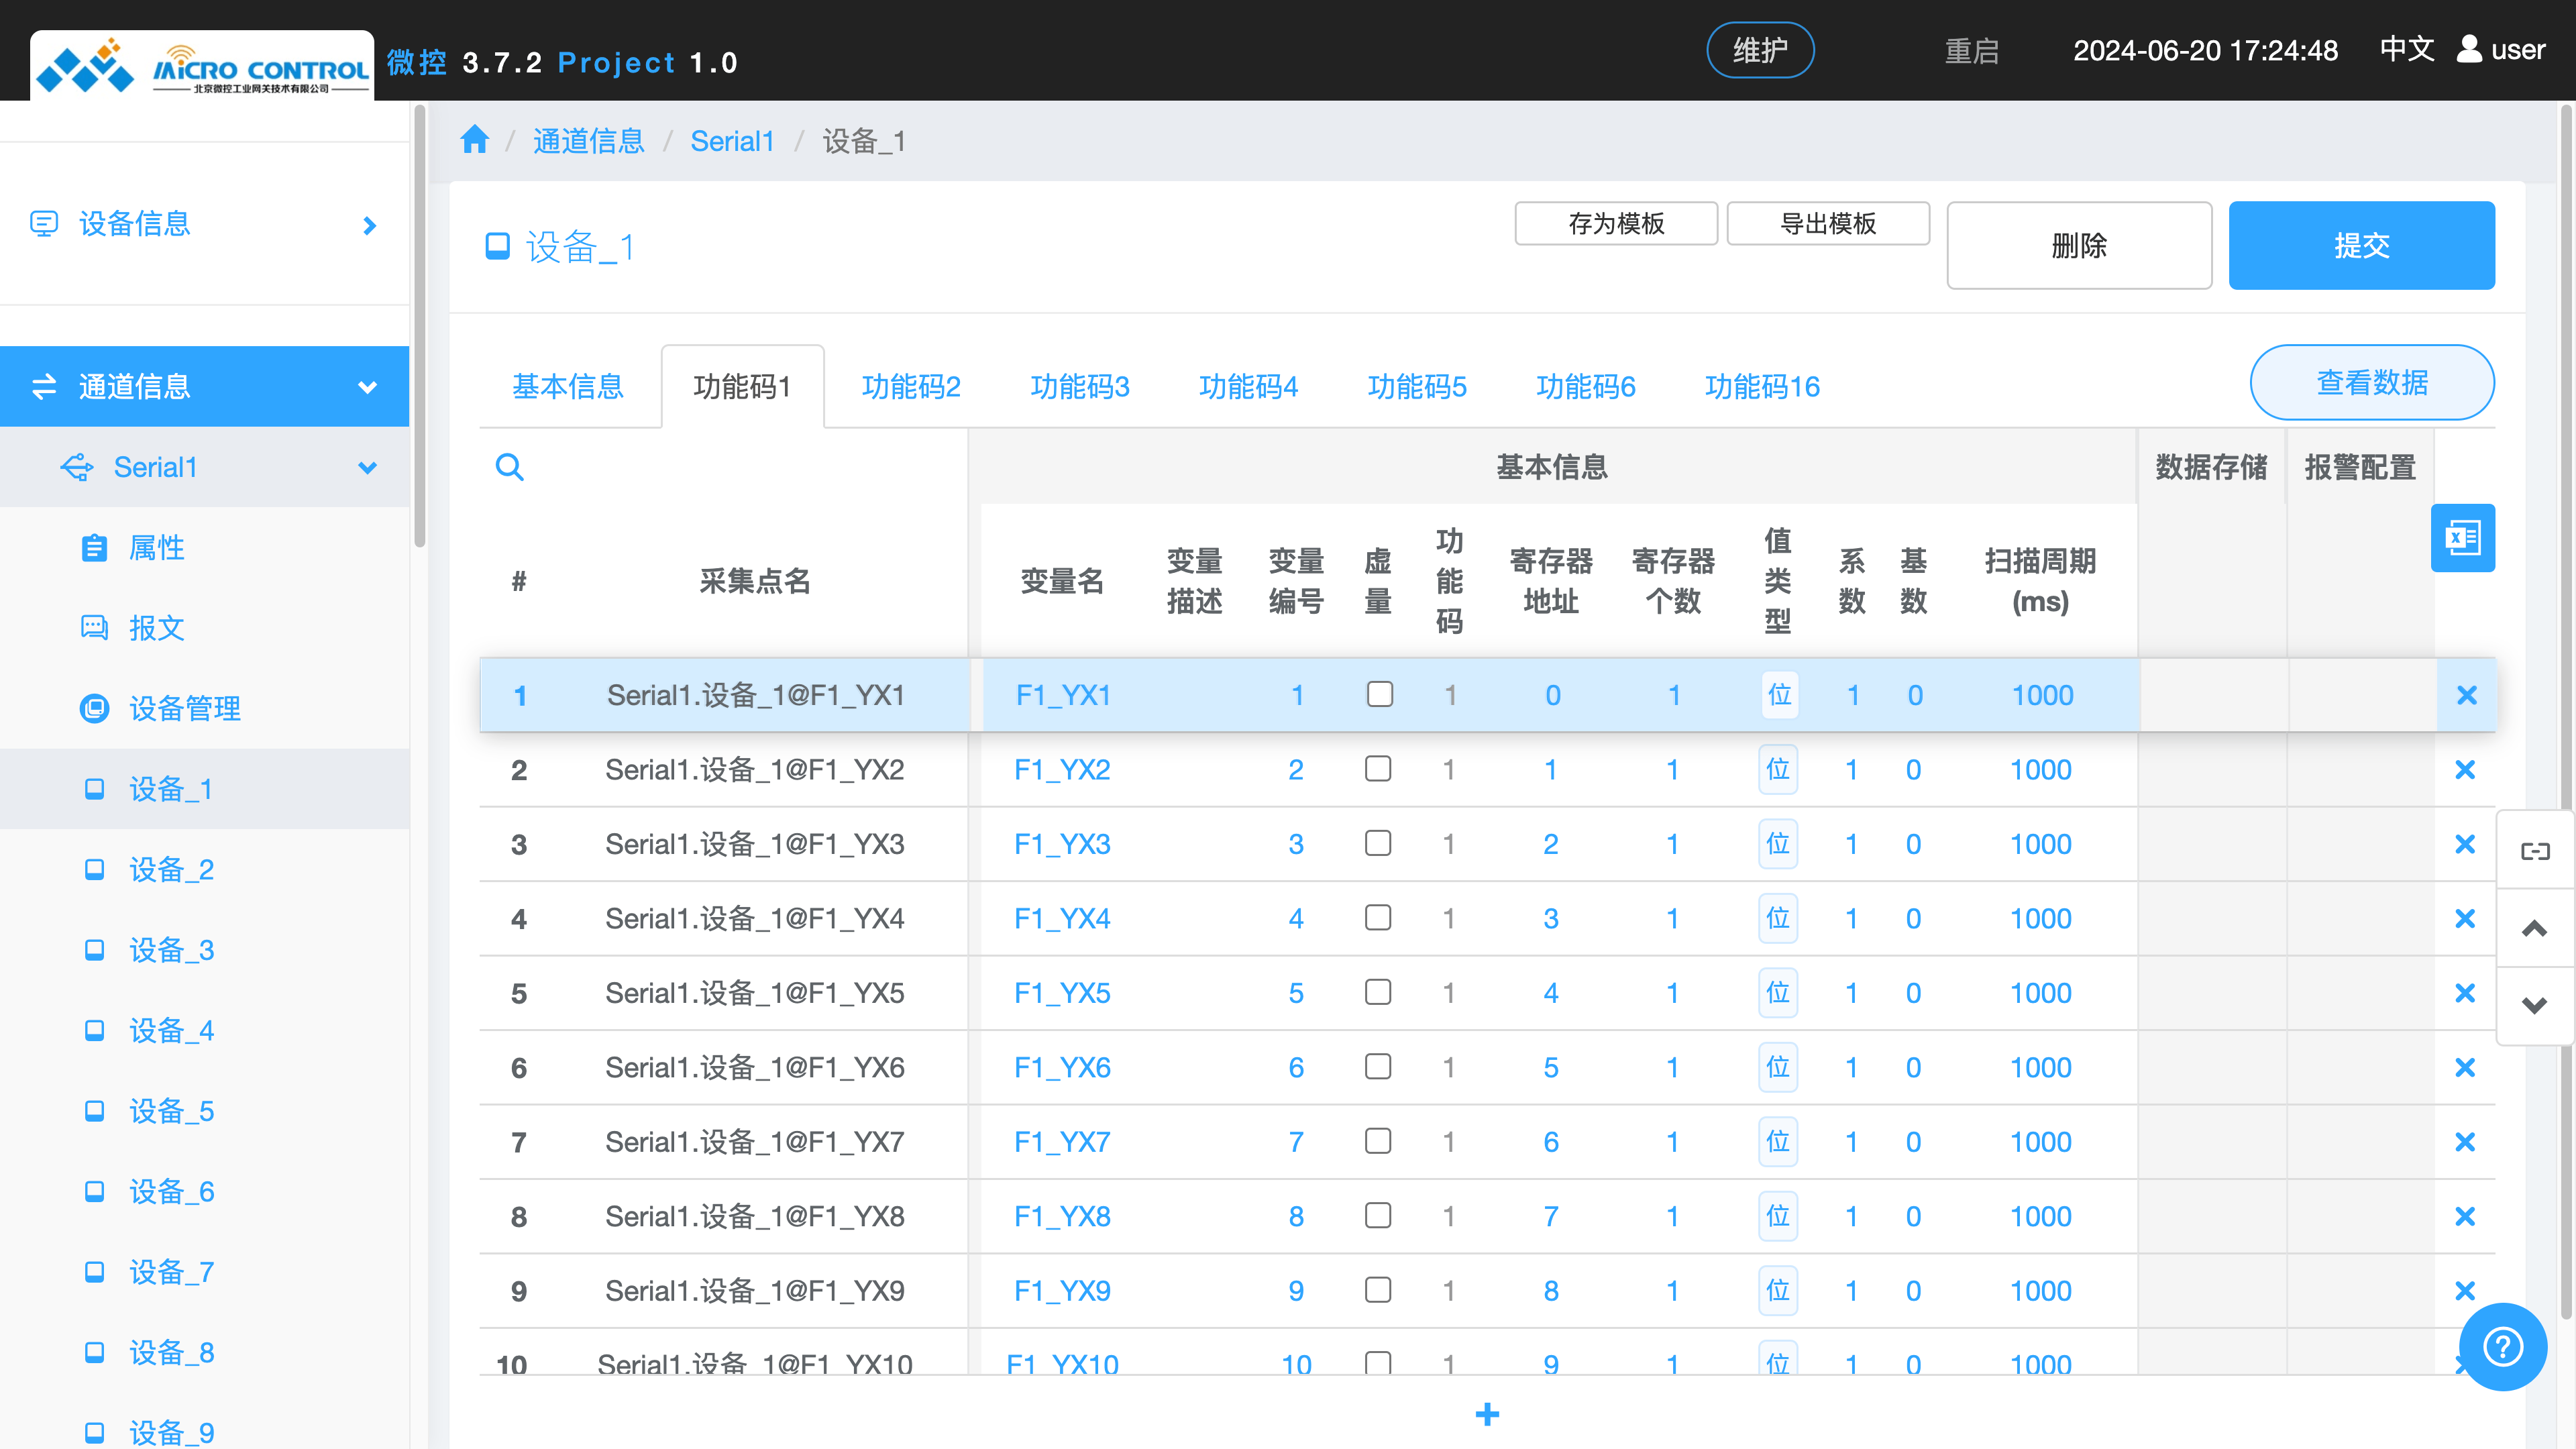2576x1449 pixels.
Task: Click the down arrow in side panel
Action: tap(2534, 1005)
